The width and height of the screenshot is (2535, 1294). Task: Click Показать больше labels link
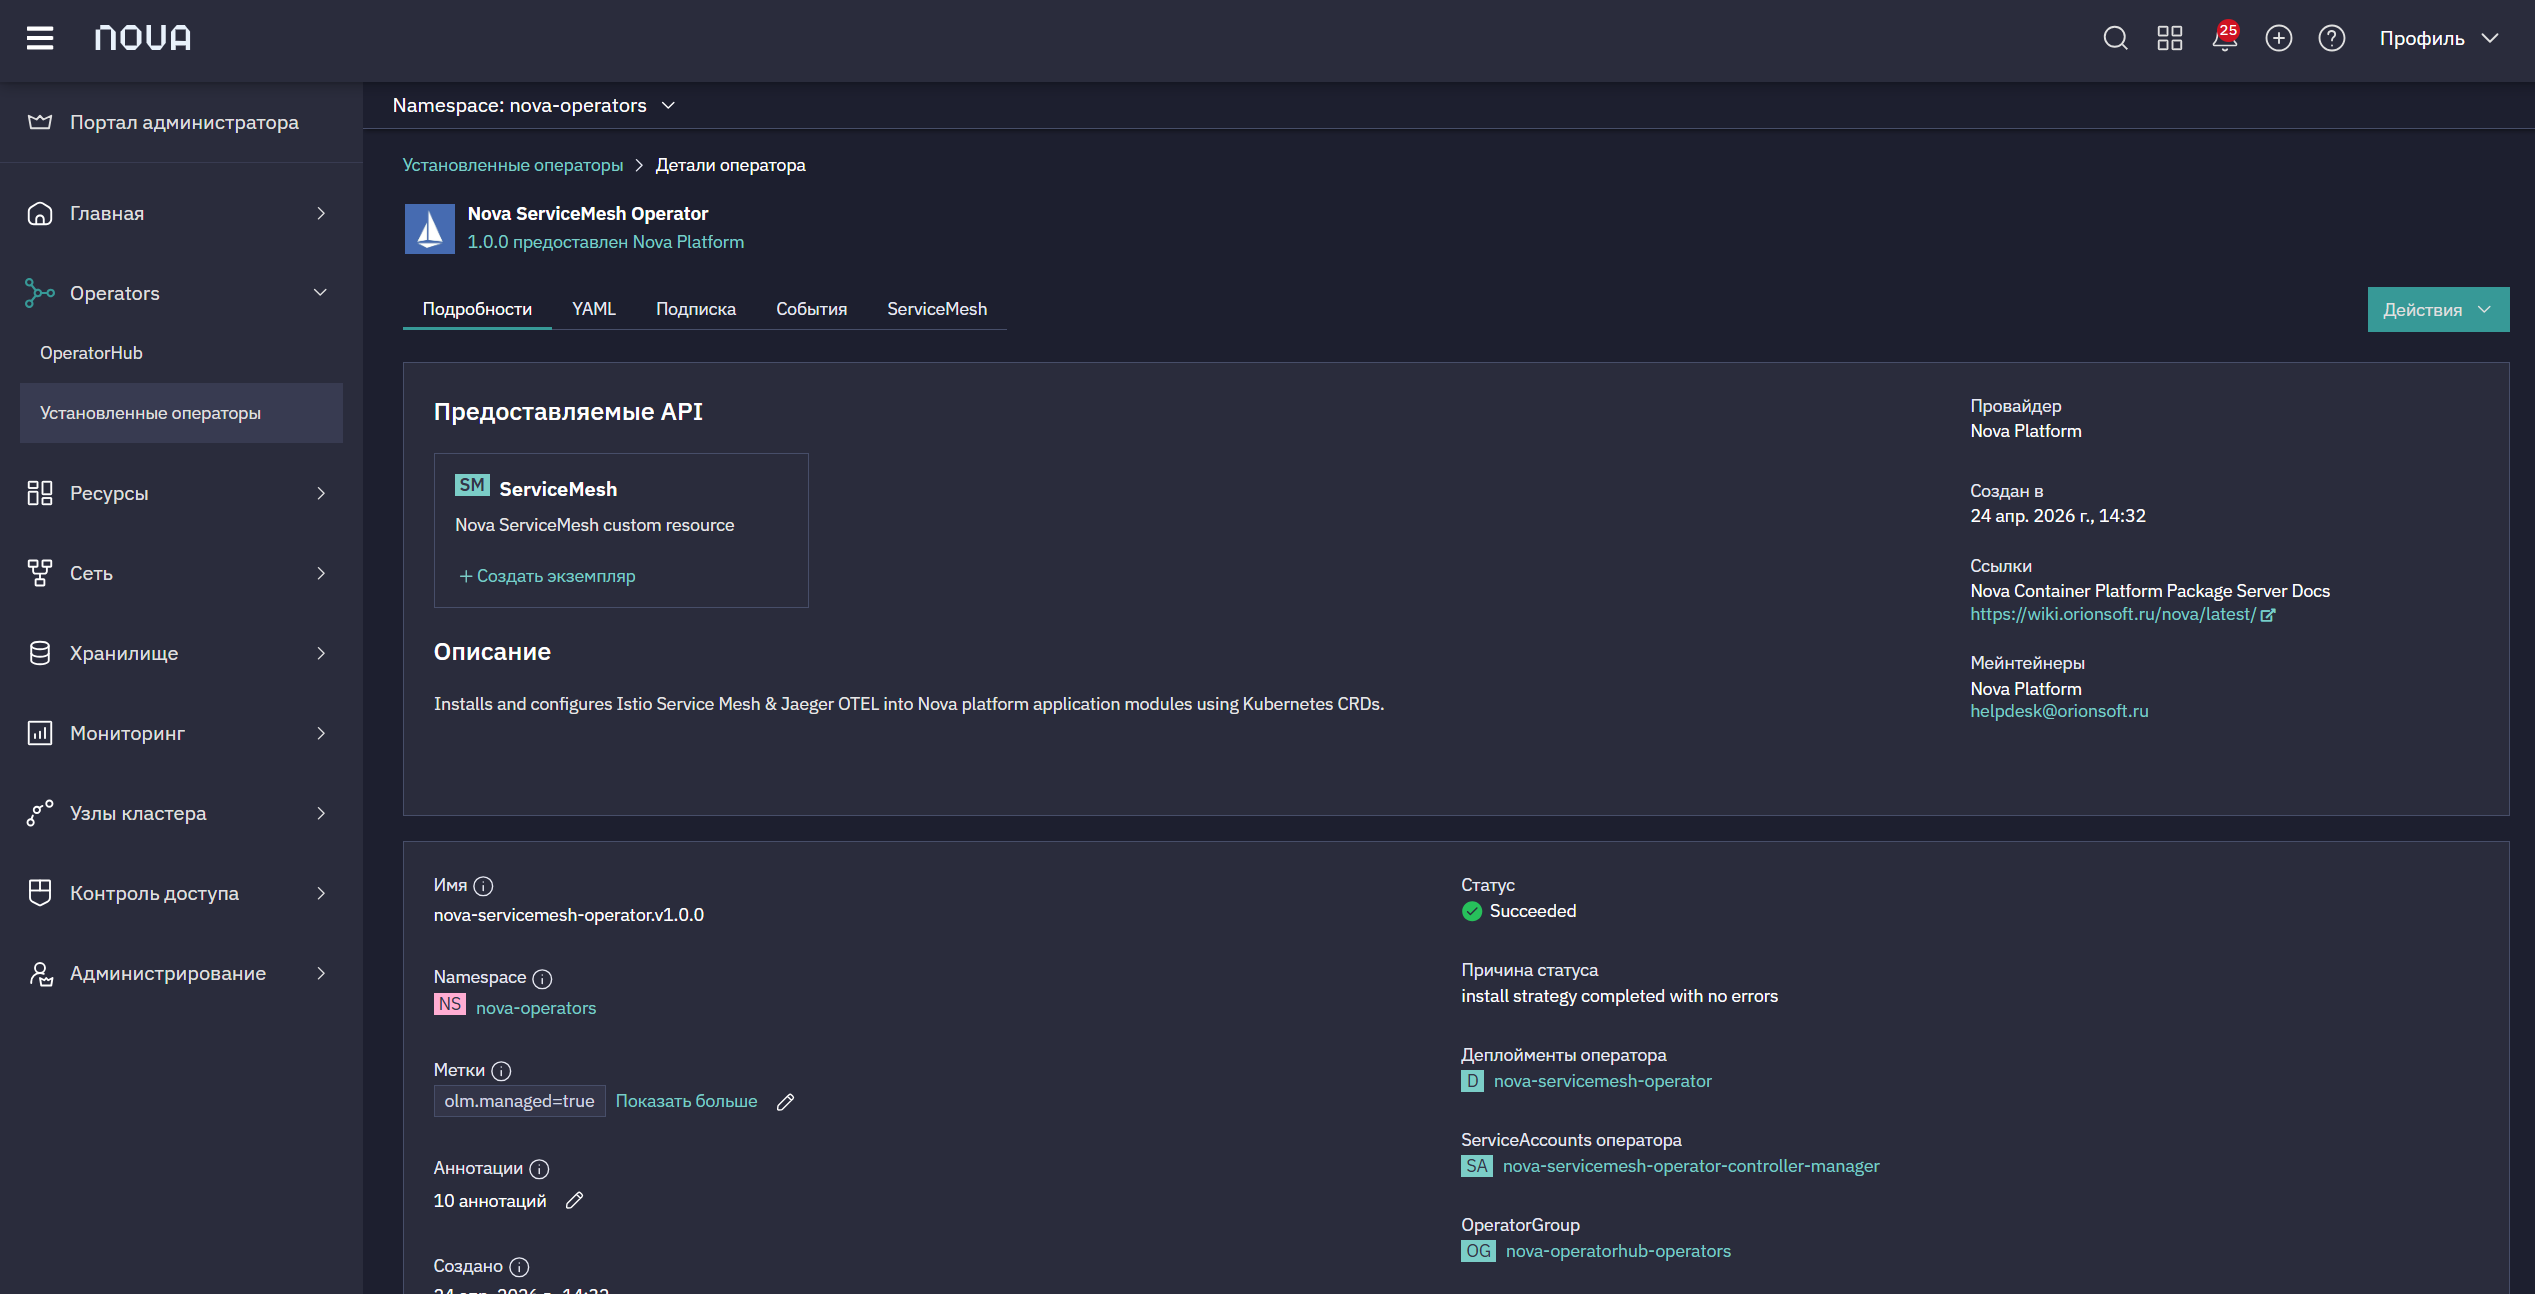pos(686,1101)
